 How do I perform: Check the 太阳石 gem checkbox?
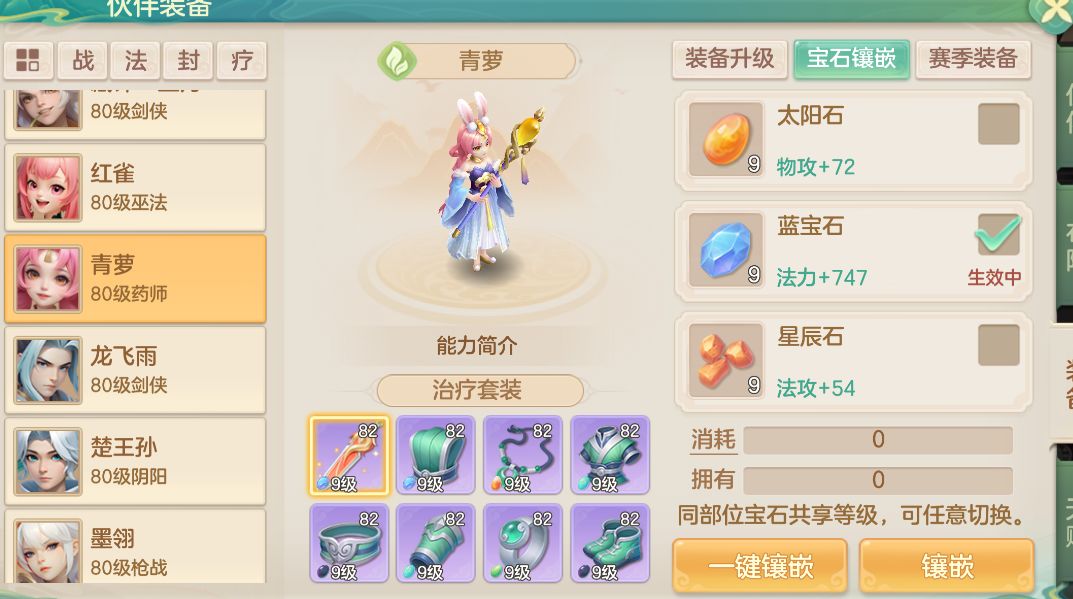998,124
